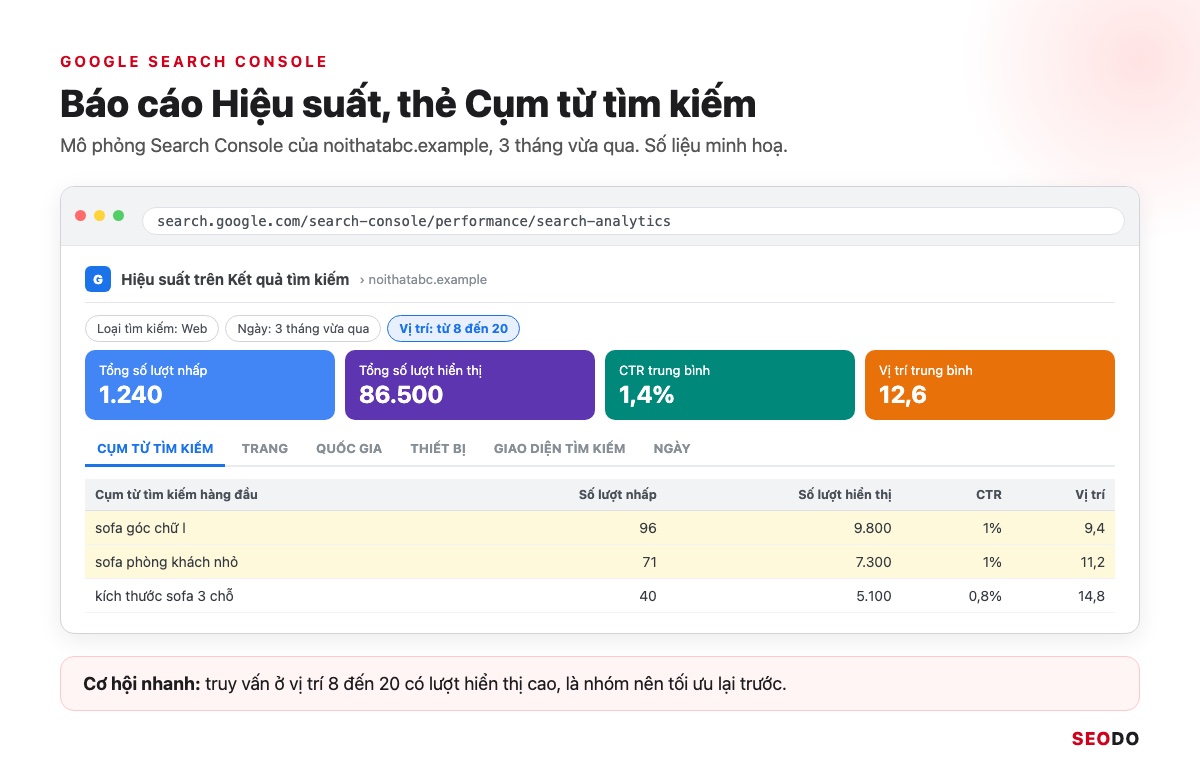
Task: Switch to the 'NGÀY' tab
Action: pyautogui.click(x=672, y=448)
